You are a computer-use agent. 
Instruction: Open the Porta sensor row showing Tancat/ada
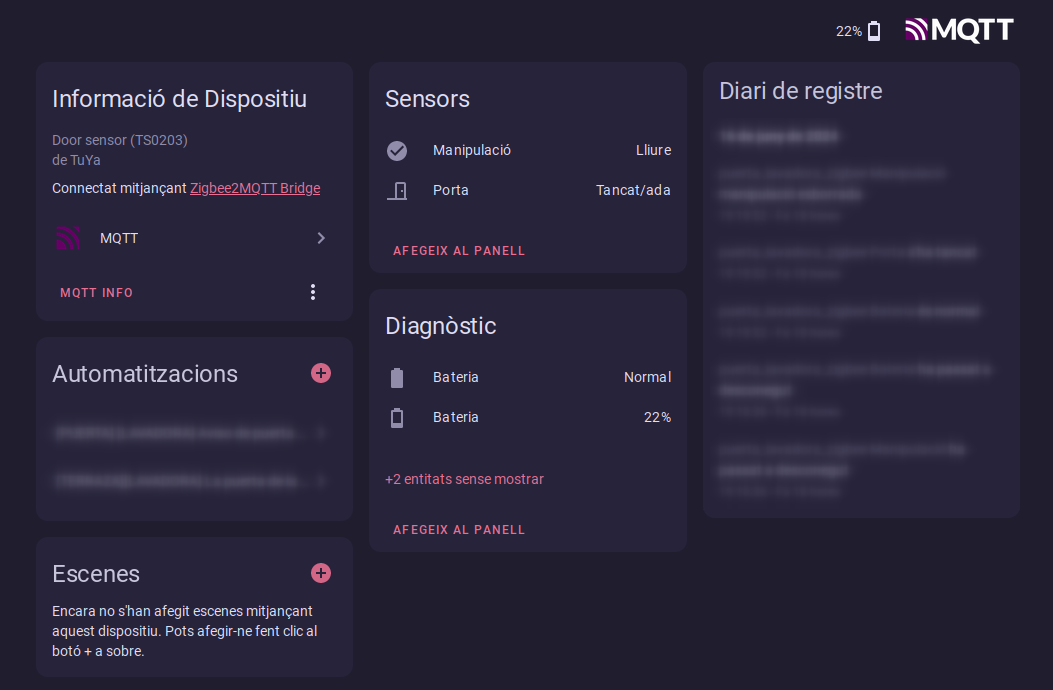coord(528,190)
